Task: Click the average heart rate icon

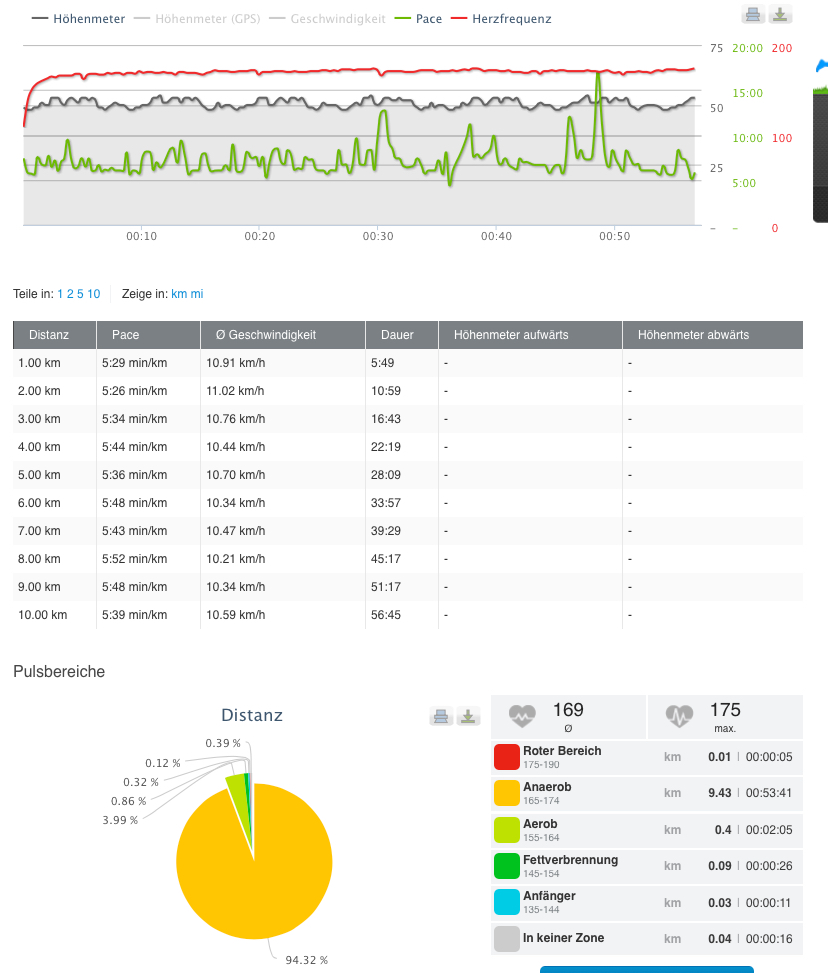Action: [522, 716]
